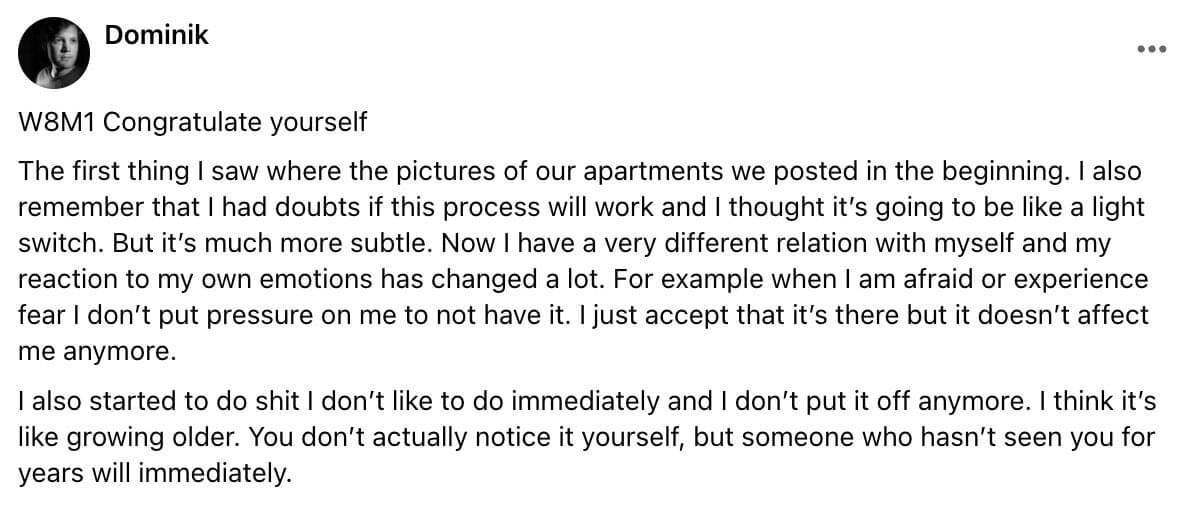Open Dominik's profile via his name
Viewport: 1192px width, 505px height.
coord(156,35)
